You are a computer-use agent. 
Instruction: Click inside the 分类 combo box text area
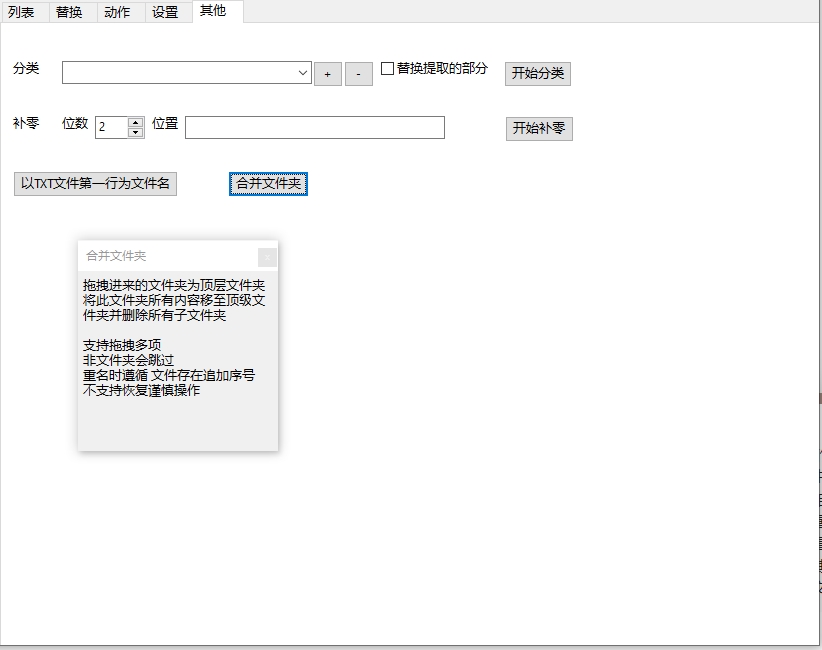coord(180,73)
